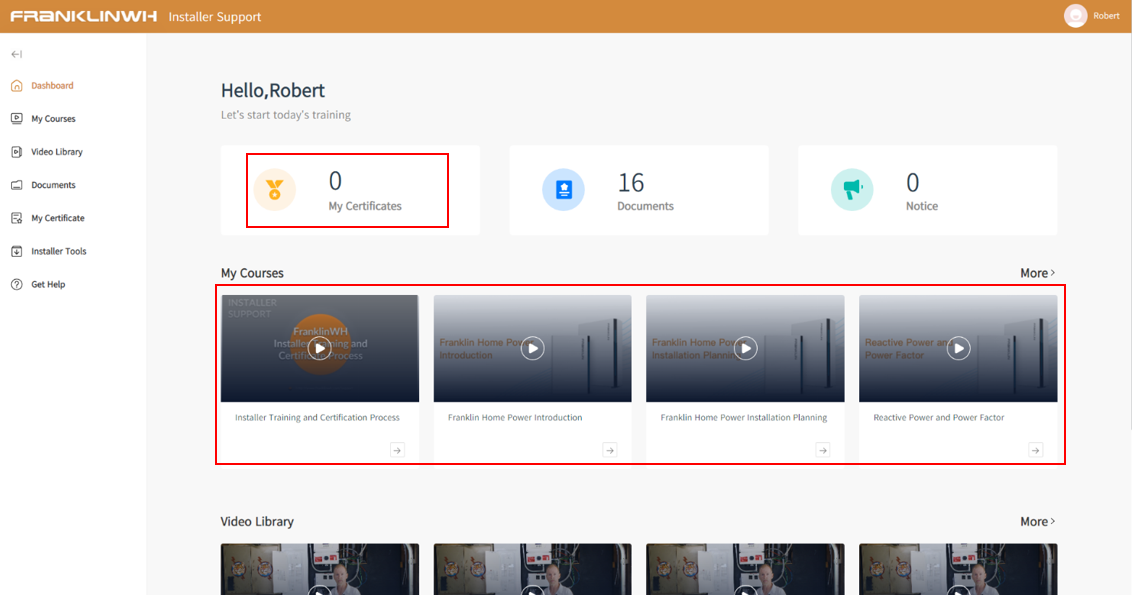Collapse the sidebar with the arrow icon
Image resolution: width=1132 pixels, height=597 pixels.
[17, 54]
